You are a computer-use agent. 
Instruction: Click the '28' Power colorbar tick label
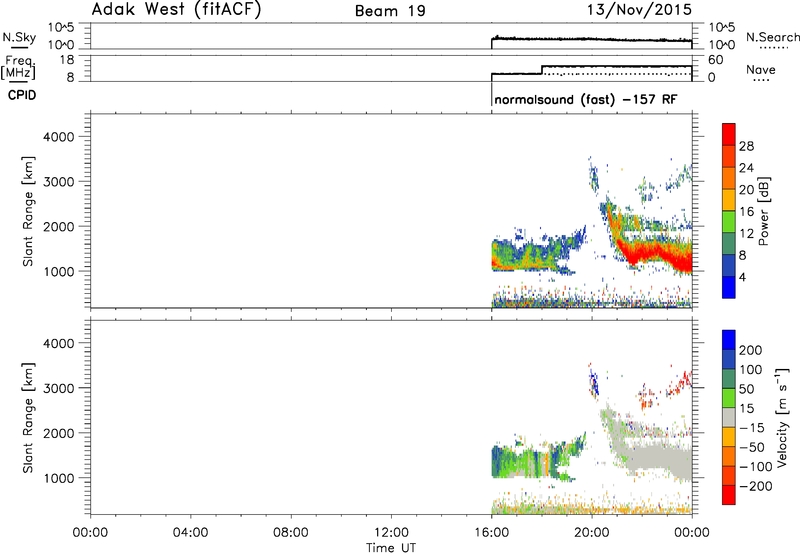click(x=746, y=146)
